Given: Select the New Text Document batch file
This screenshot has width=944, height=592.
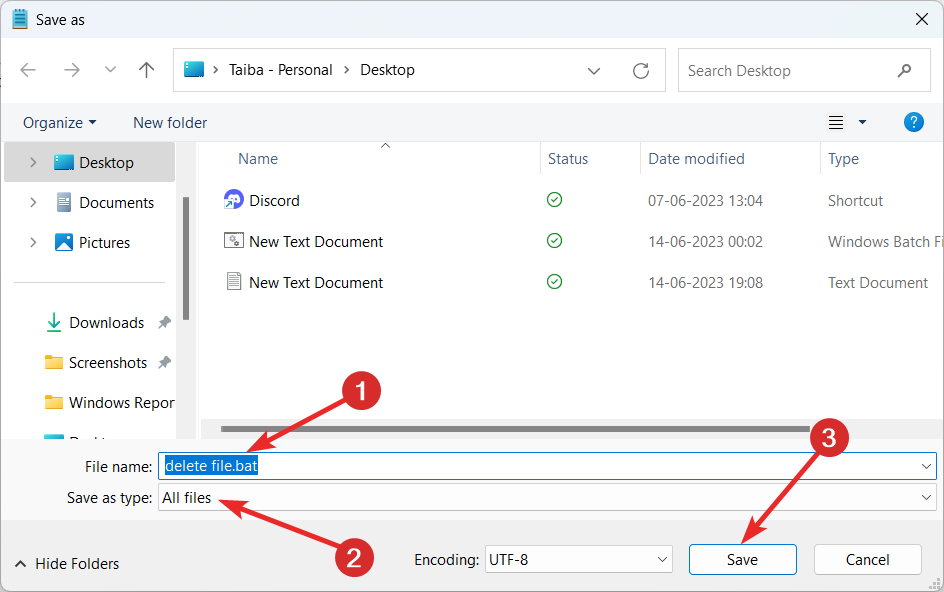Looking at the screenshot, I should pos(315,241).
